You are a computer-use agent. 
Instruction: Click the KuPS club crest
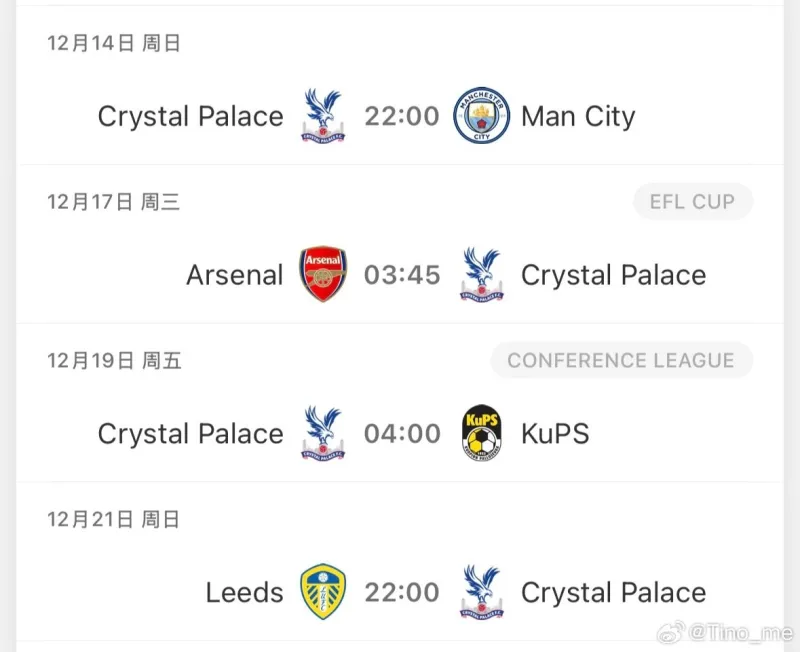[x=482, y=434]
